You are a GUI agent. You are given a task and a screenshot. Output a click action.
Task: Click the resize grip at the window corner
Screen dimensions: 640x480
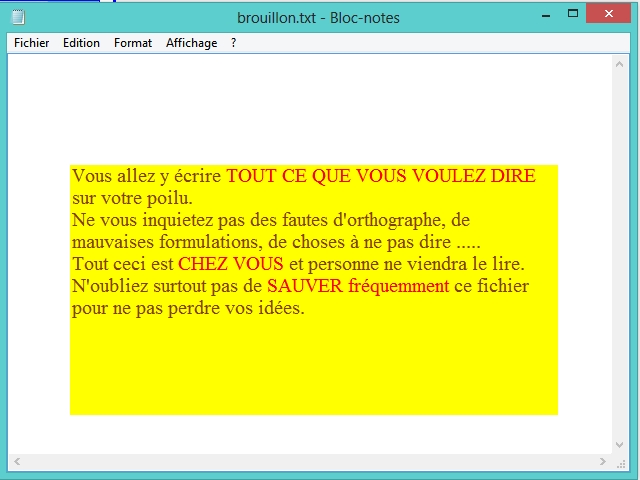coord(621,463)
